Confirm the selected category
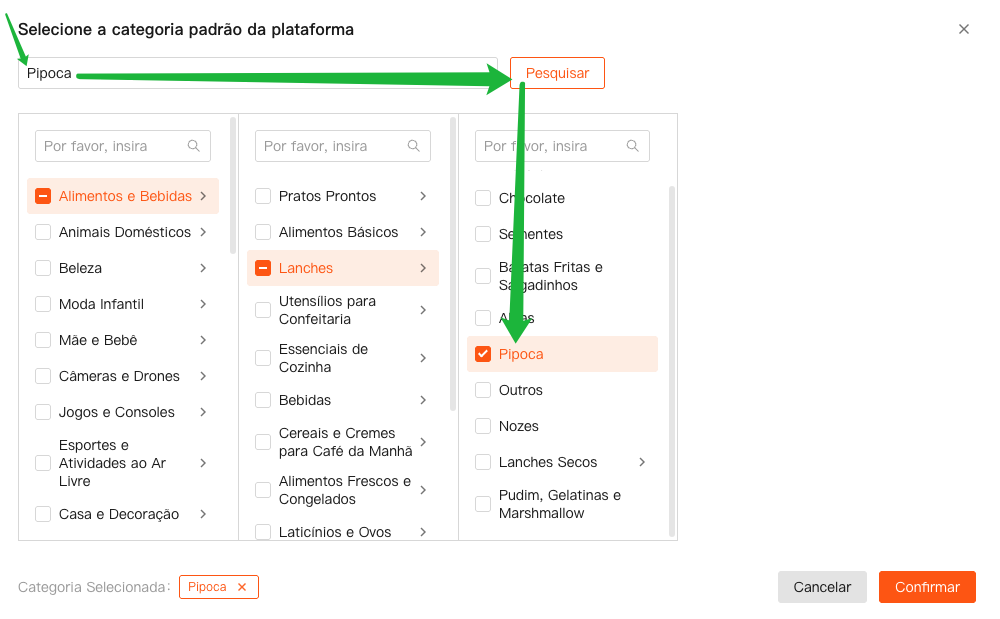 coord(926,587)
